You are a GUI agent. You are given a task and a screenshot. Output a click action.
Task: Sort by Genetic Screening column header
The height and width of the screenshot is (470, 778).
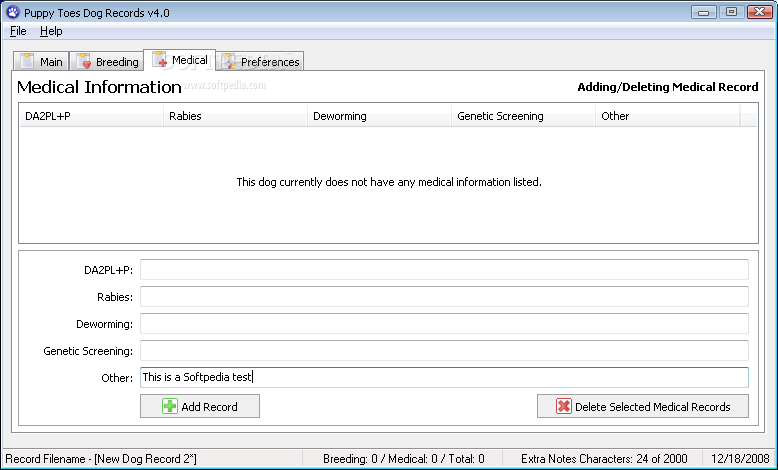[x=523, y=116]
